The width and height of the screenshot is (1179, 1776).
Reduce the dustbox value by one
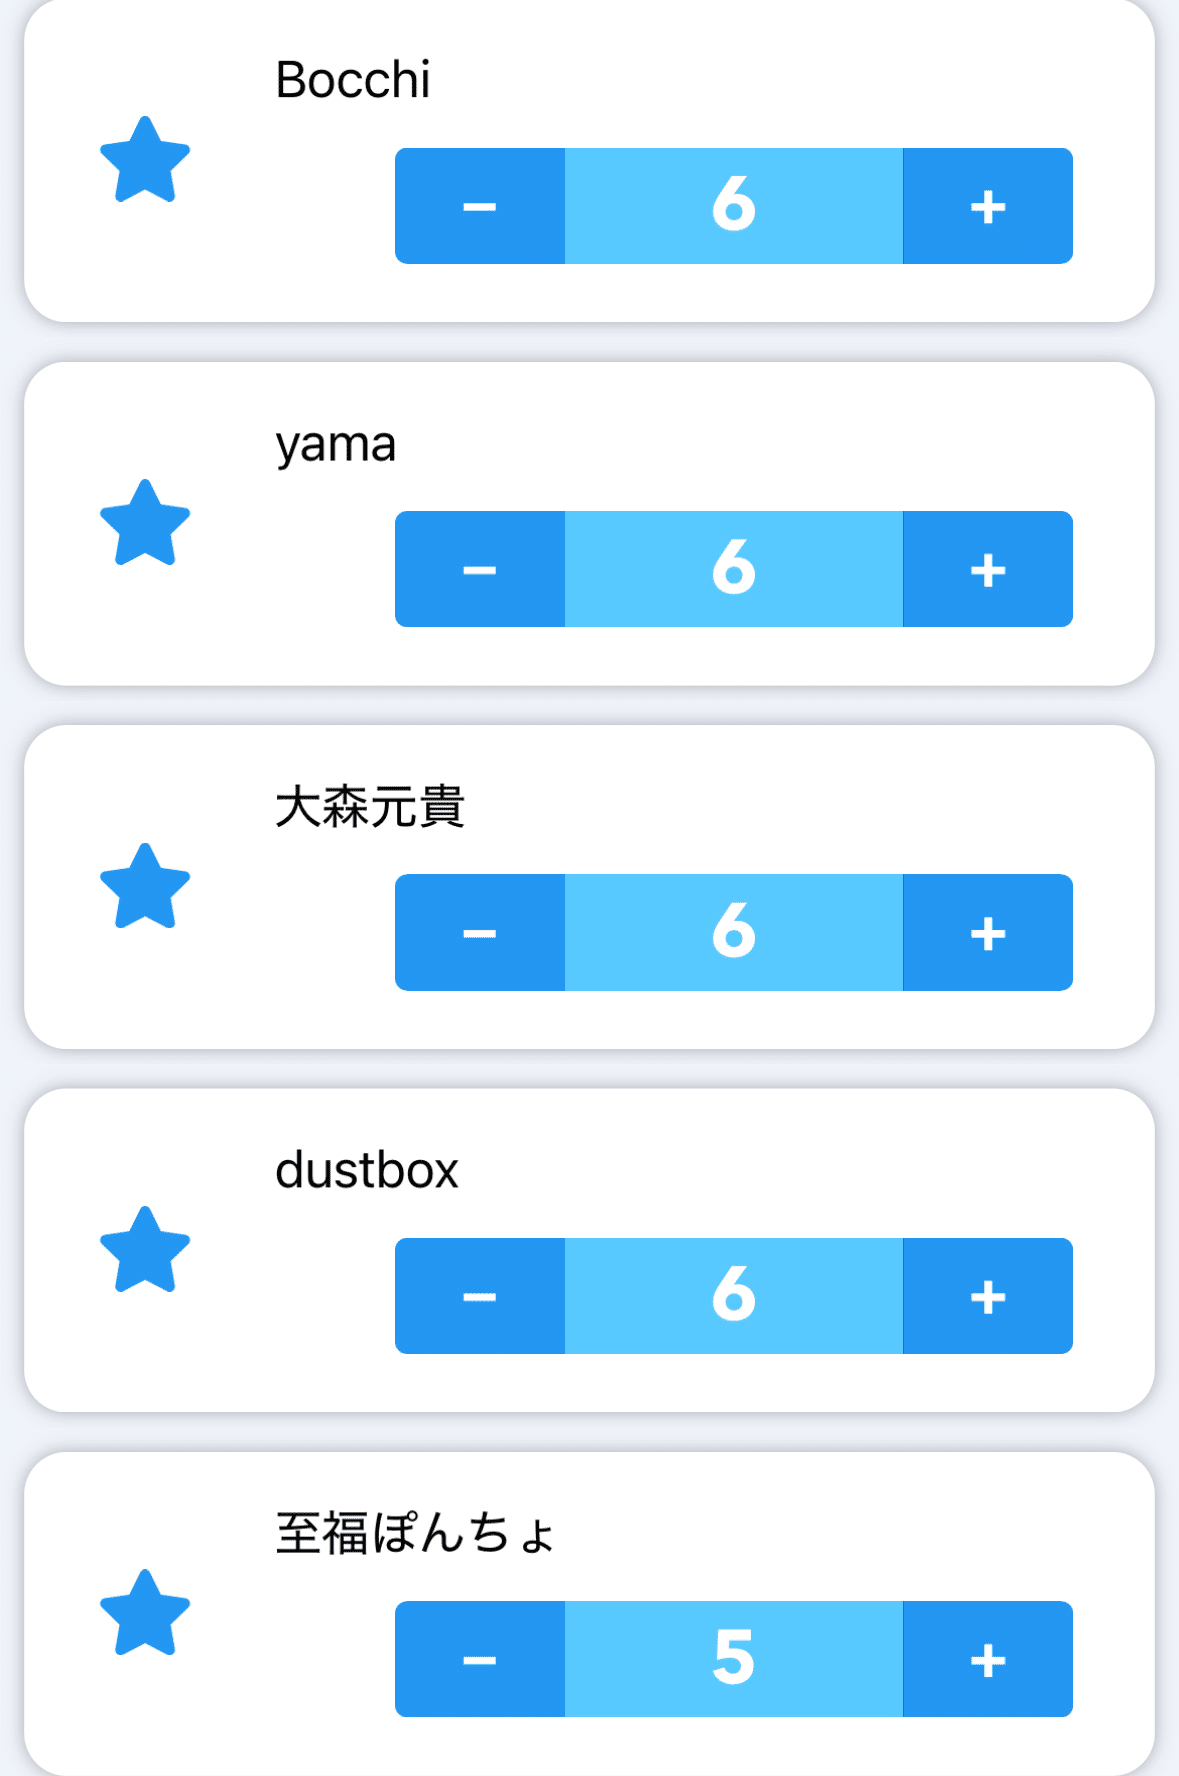click(480, 1296)
